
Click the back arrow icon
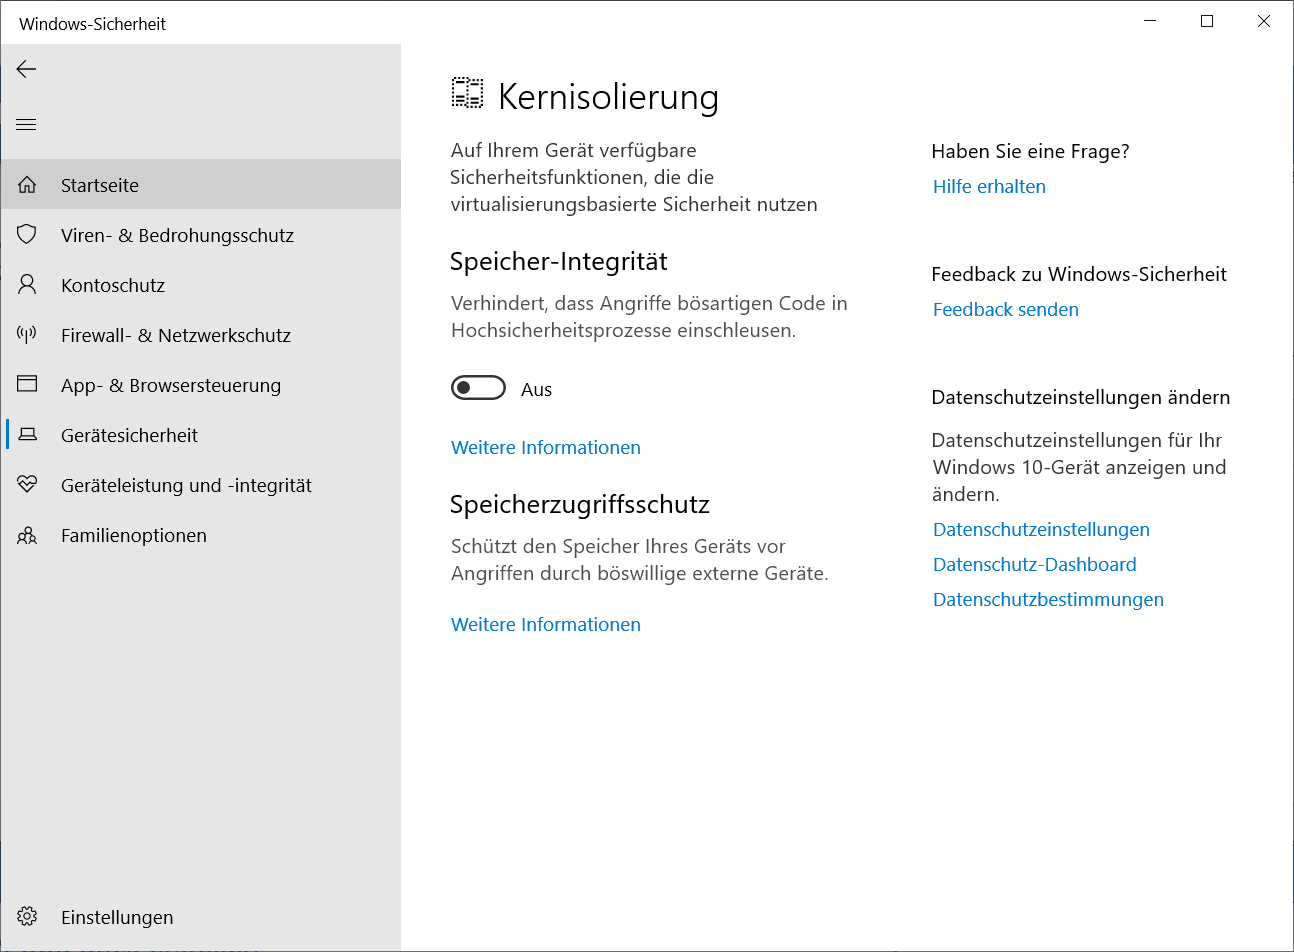point(27,69)
